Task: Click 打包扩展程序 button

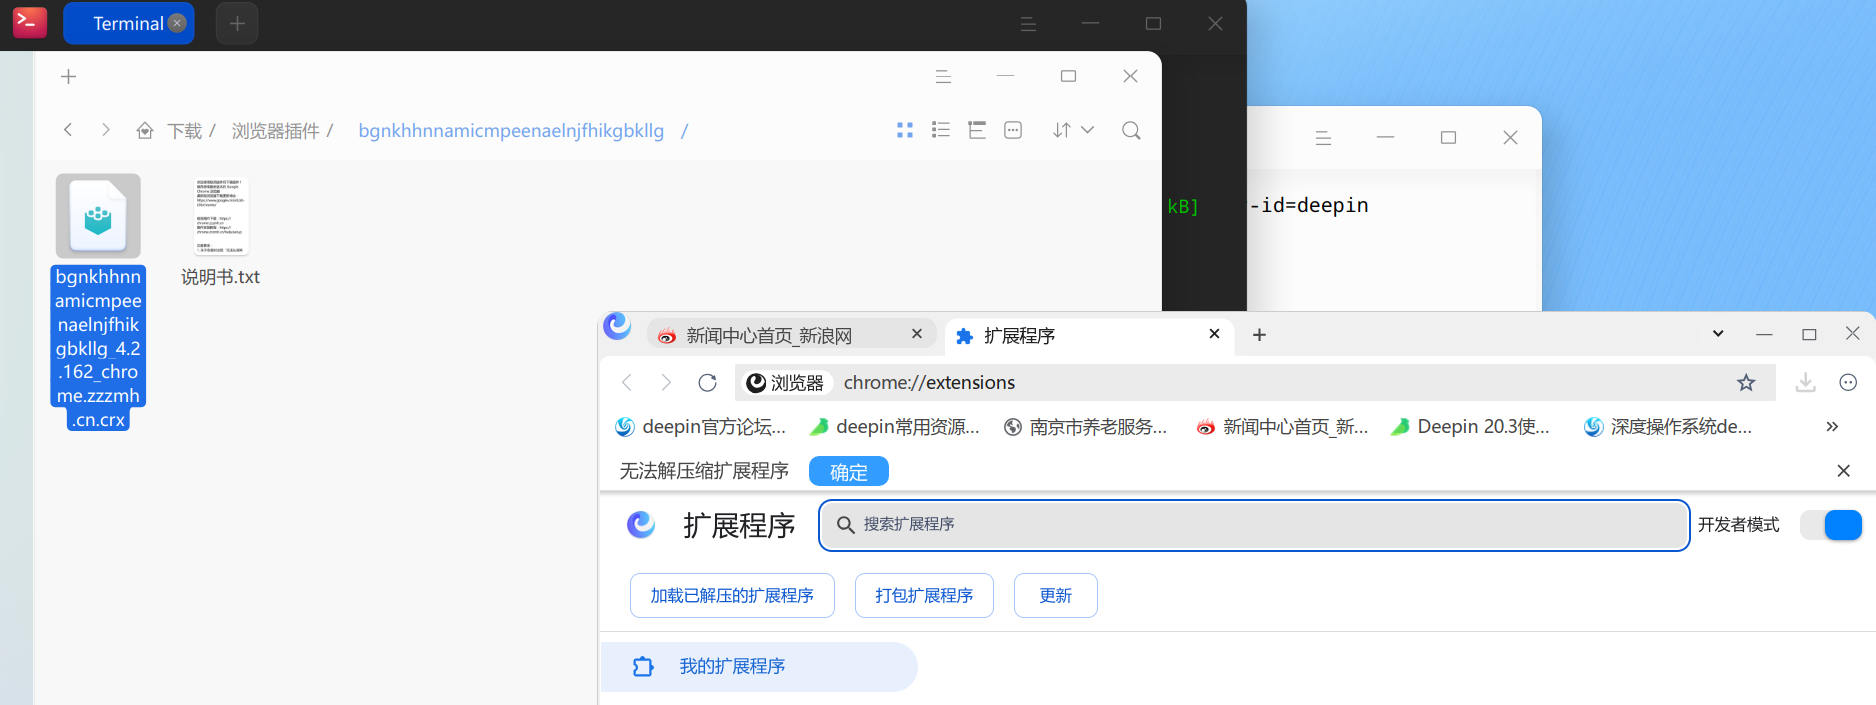Action: pyautogui.click(x=924, y=595)
